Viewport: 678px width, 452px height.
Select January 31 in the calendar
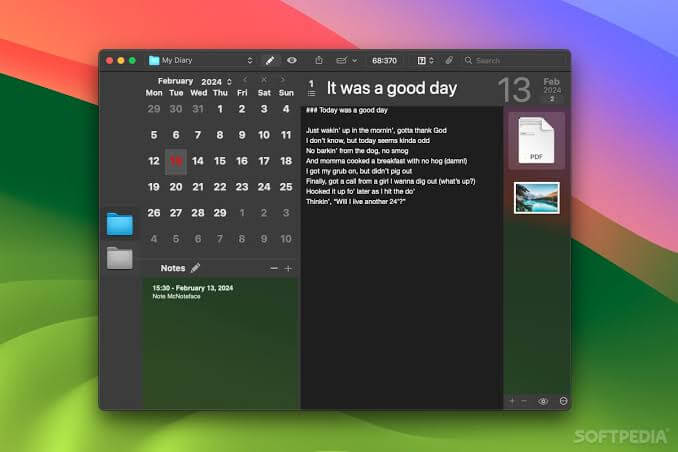click(198, 109)
